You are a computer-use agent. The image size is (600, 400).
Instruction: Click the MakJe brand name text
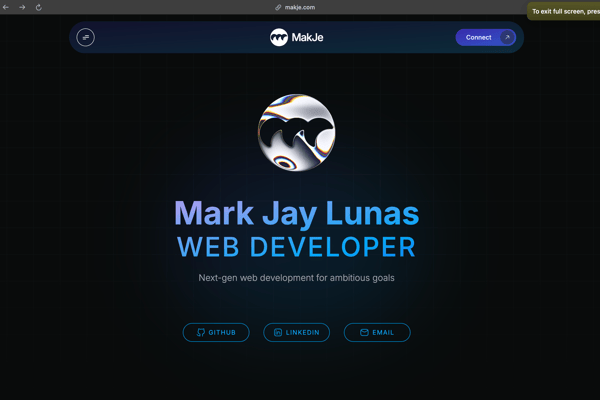point(308,38)
